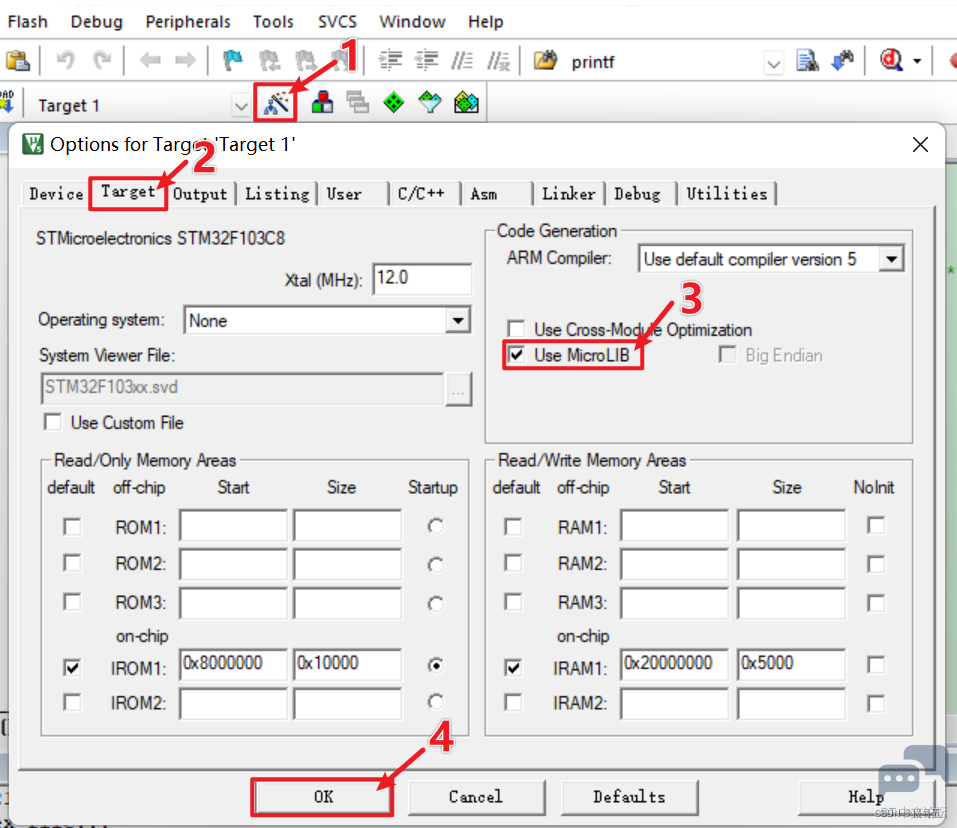Screen dimensions: 957x828
Task: Click the Find in Files folder icon
Action: (x=545, y=60)
